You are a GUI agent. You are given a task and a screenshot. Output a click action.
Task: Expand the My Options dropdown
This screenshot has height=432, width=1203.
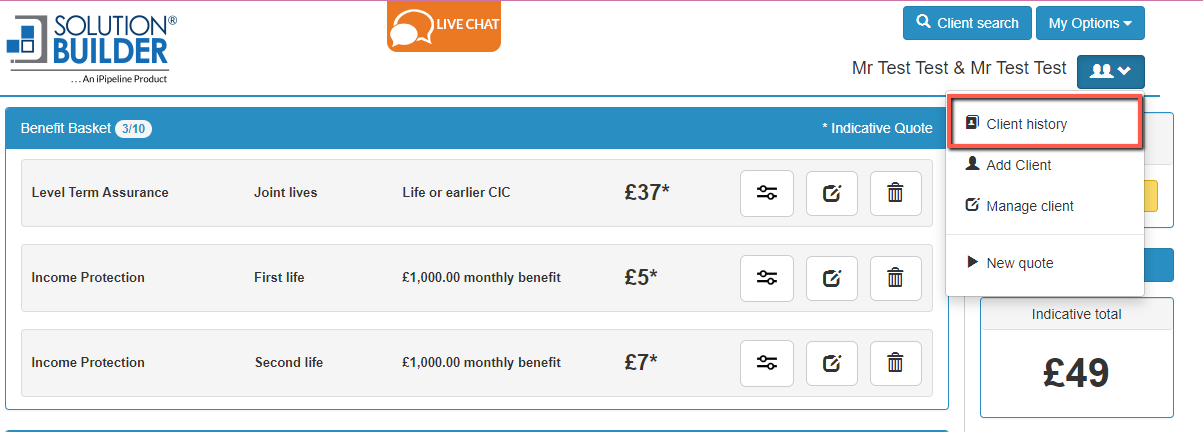point(1090,23)
